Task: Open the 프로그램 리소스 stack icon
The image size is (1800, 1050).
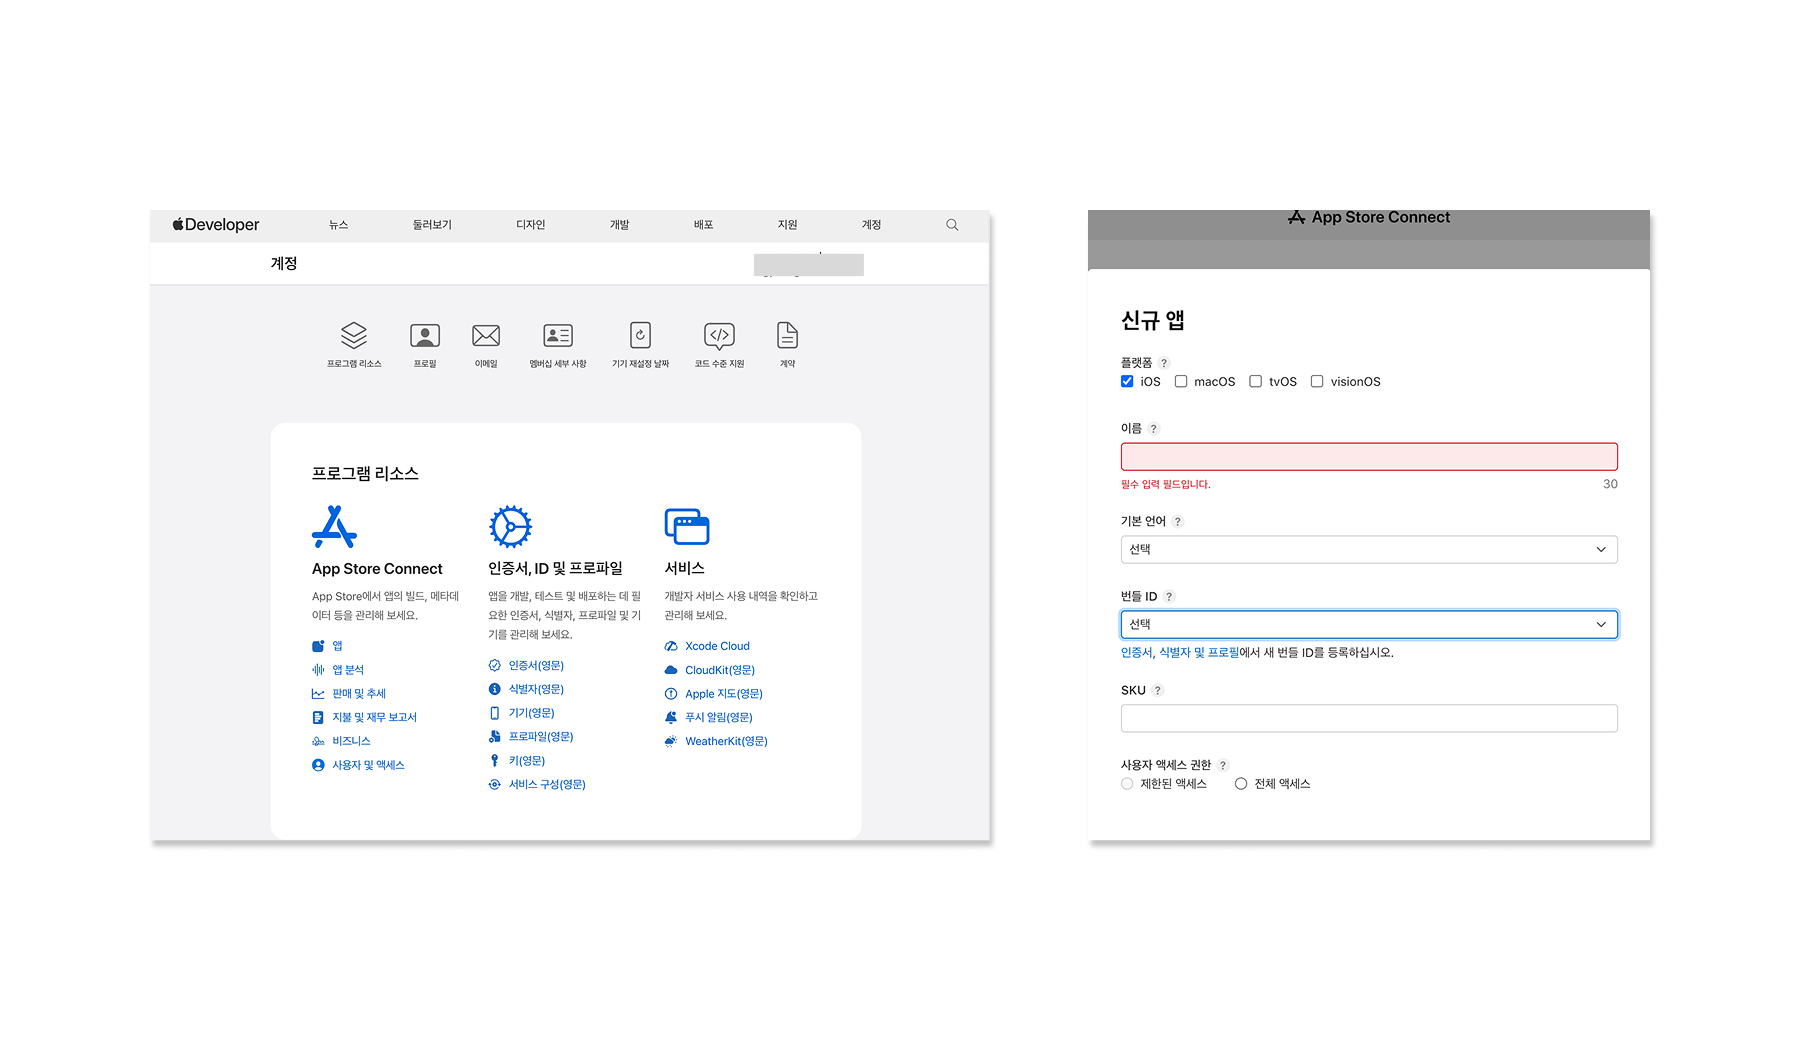Action: [x=354, y=336]
